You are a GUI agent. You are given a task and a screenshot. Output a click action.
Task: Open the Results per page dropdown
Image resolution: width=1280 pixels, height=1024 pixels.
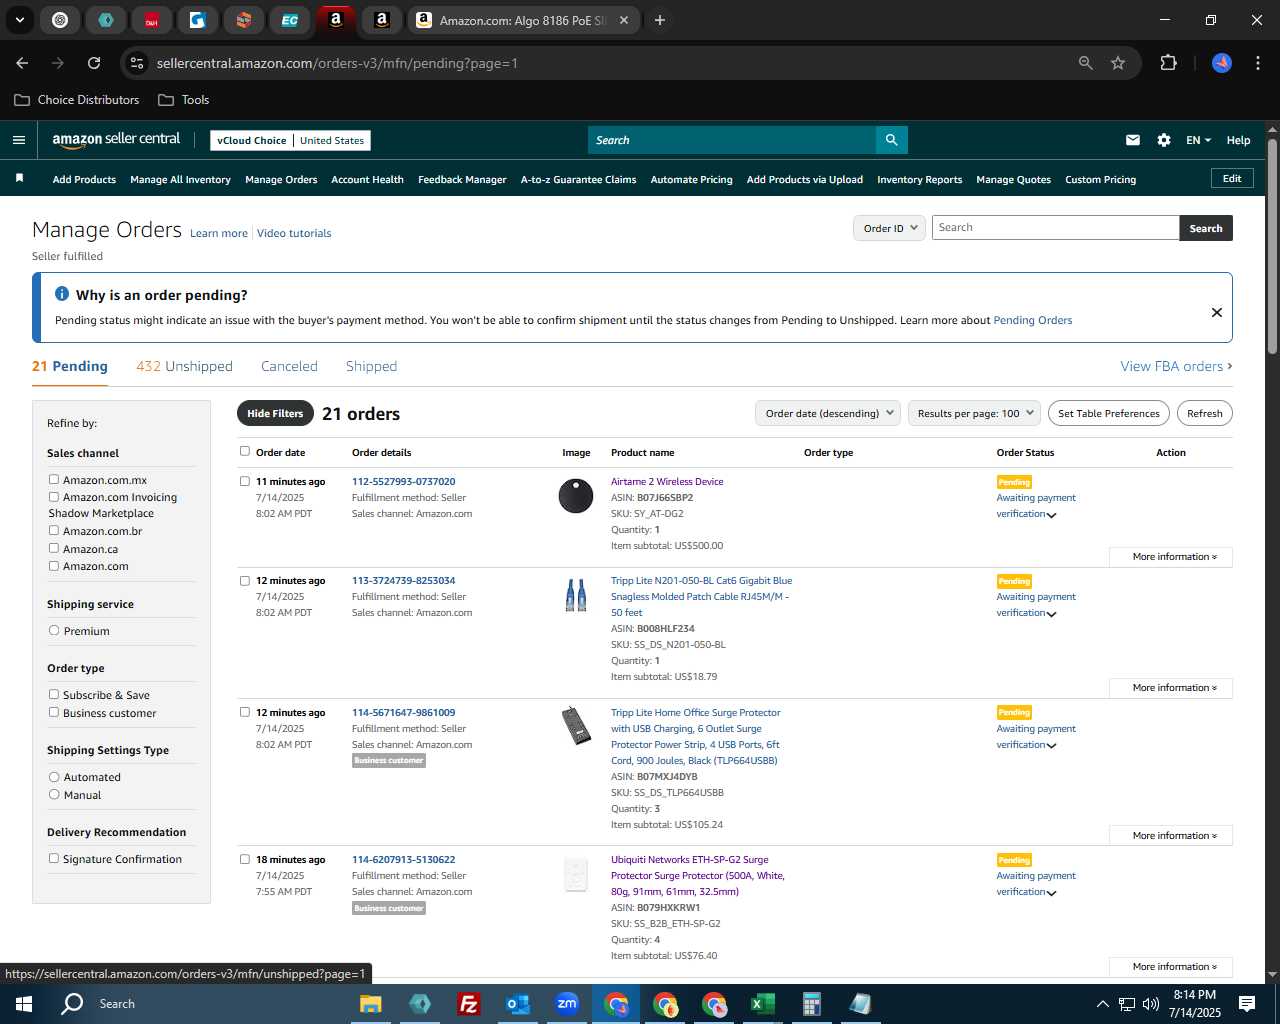(x=974, y=413)
